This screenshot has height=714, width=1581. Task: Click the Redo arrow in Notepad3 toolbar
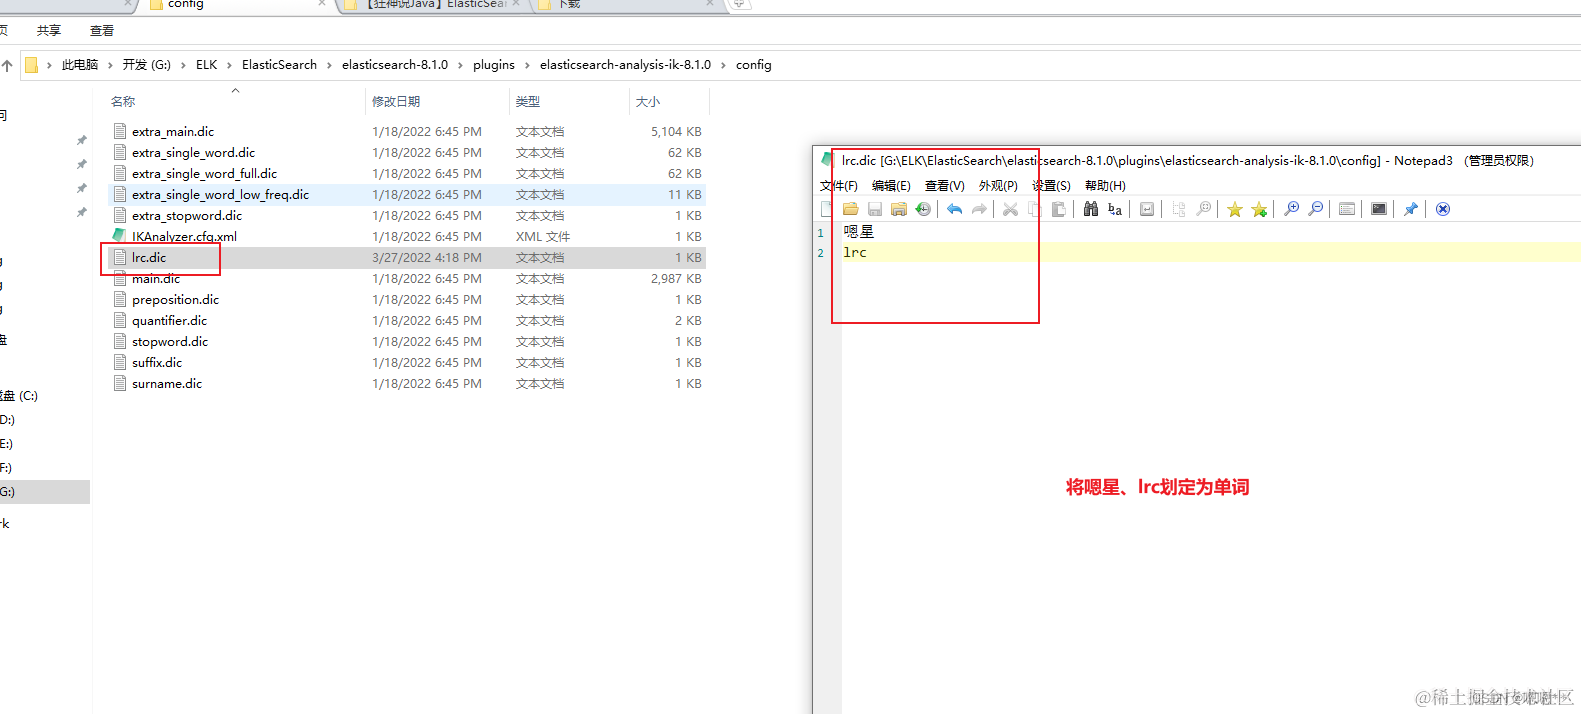coord(979,209)
